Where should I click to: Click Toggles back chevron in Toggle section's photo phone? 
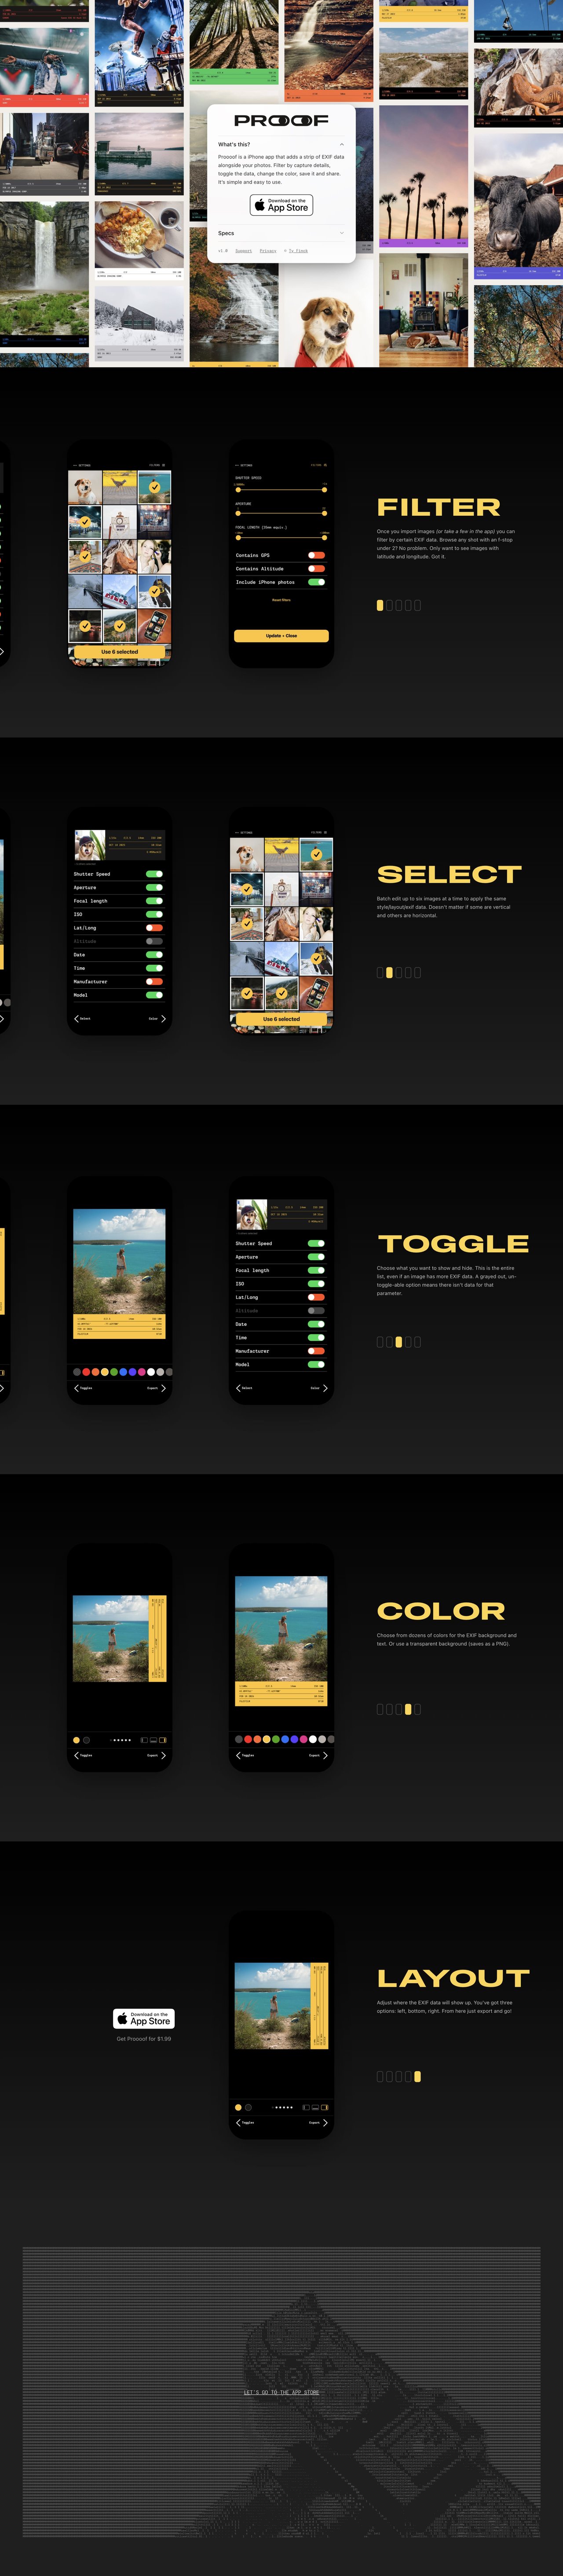76,1388
